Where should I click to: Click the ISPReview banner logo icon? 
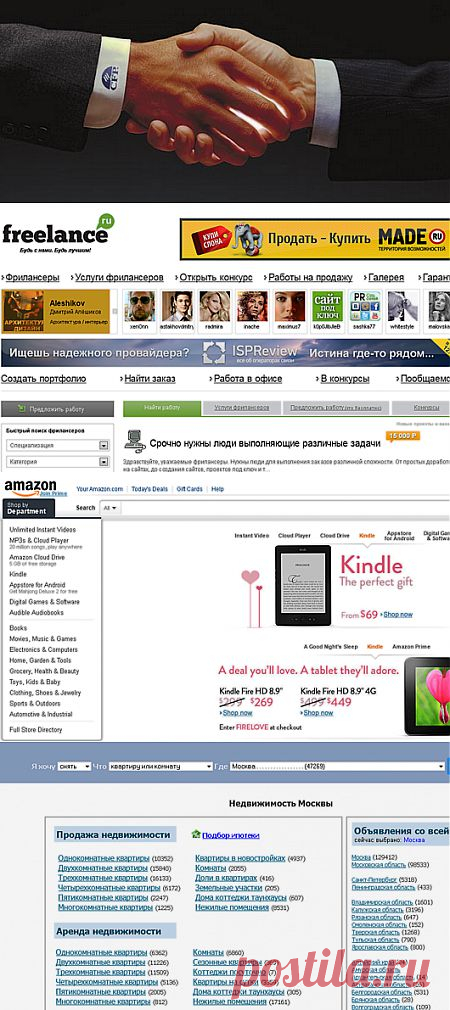point(214,352)
